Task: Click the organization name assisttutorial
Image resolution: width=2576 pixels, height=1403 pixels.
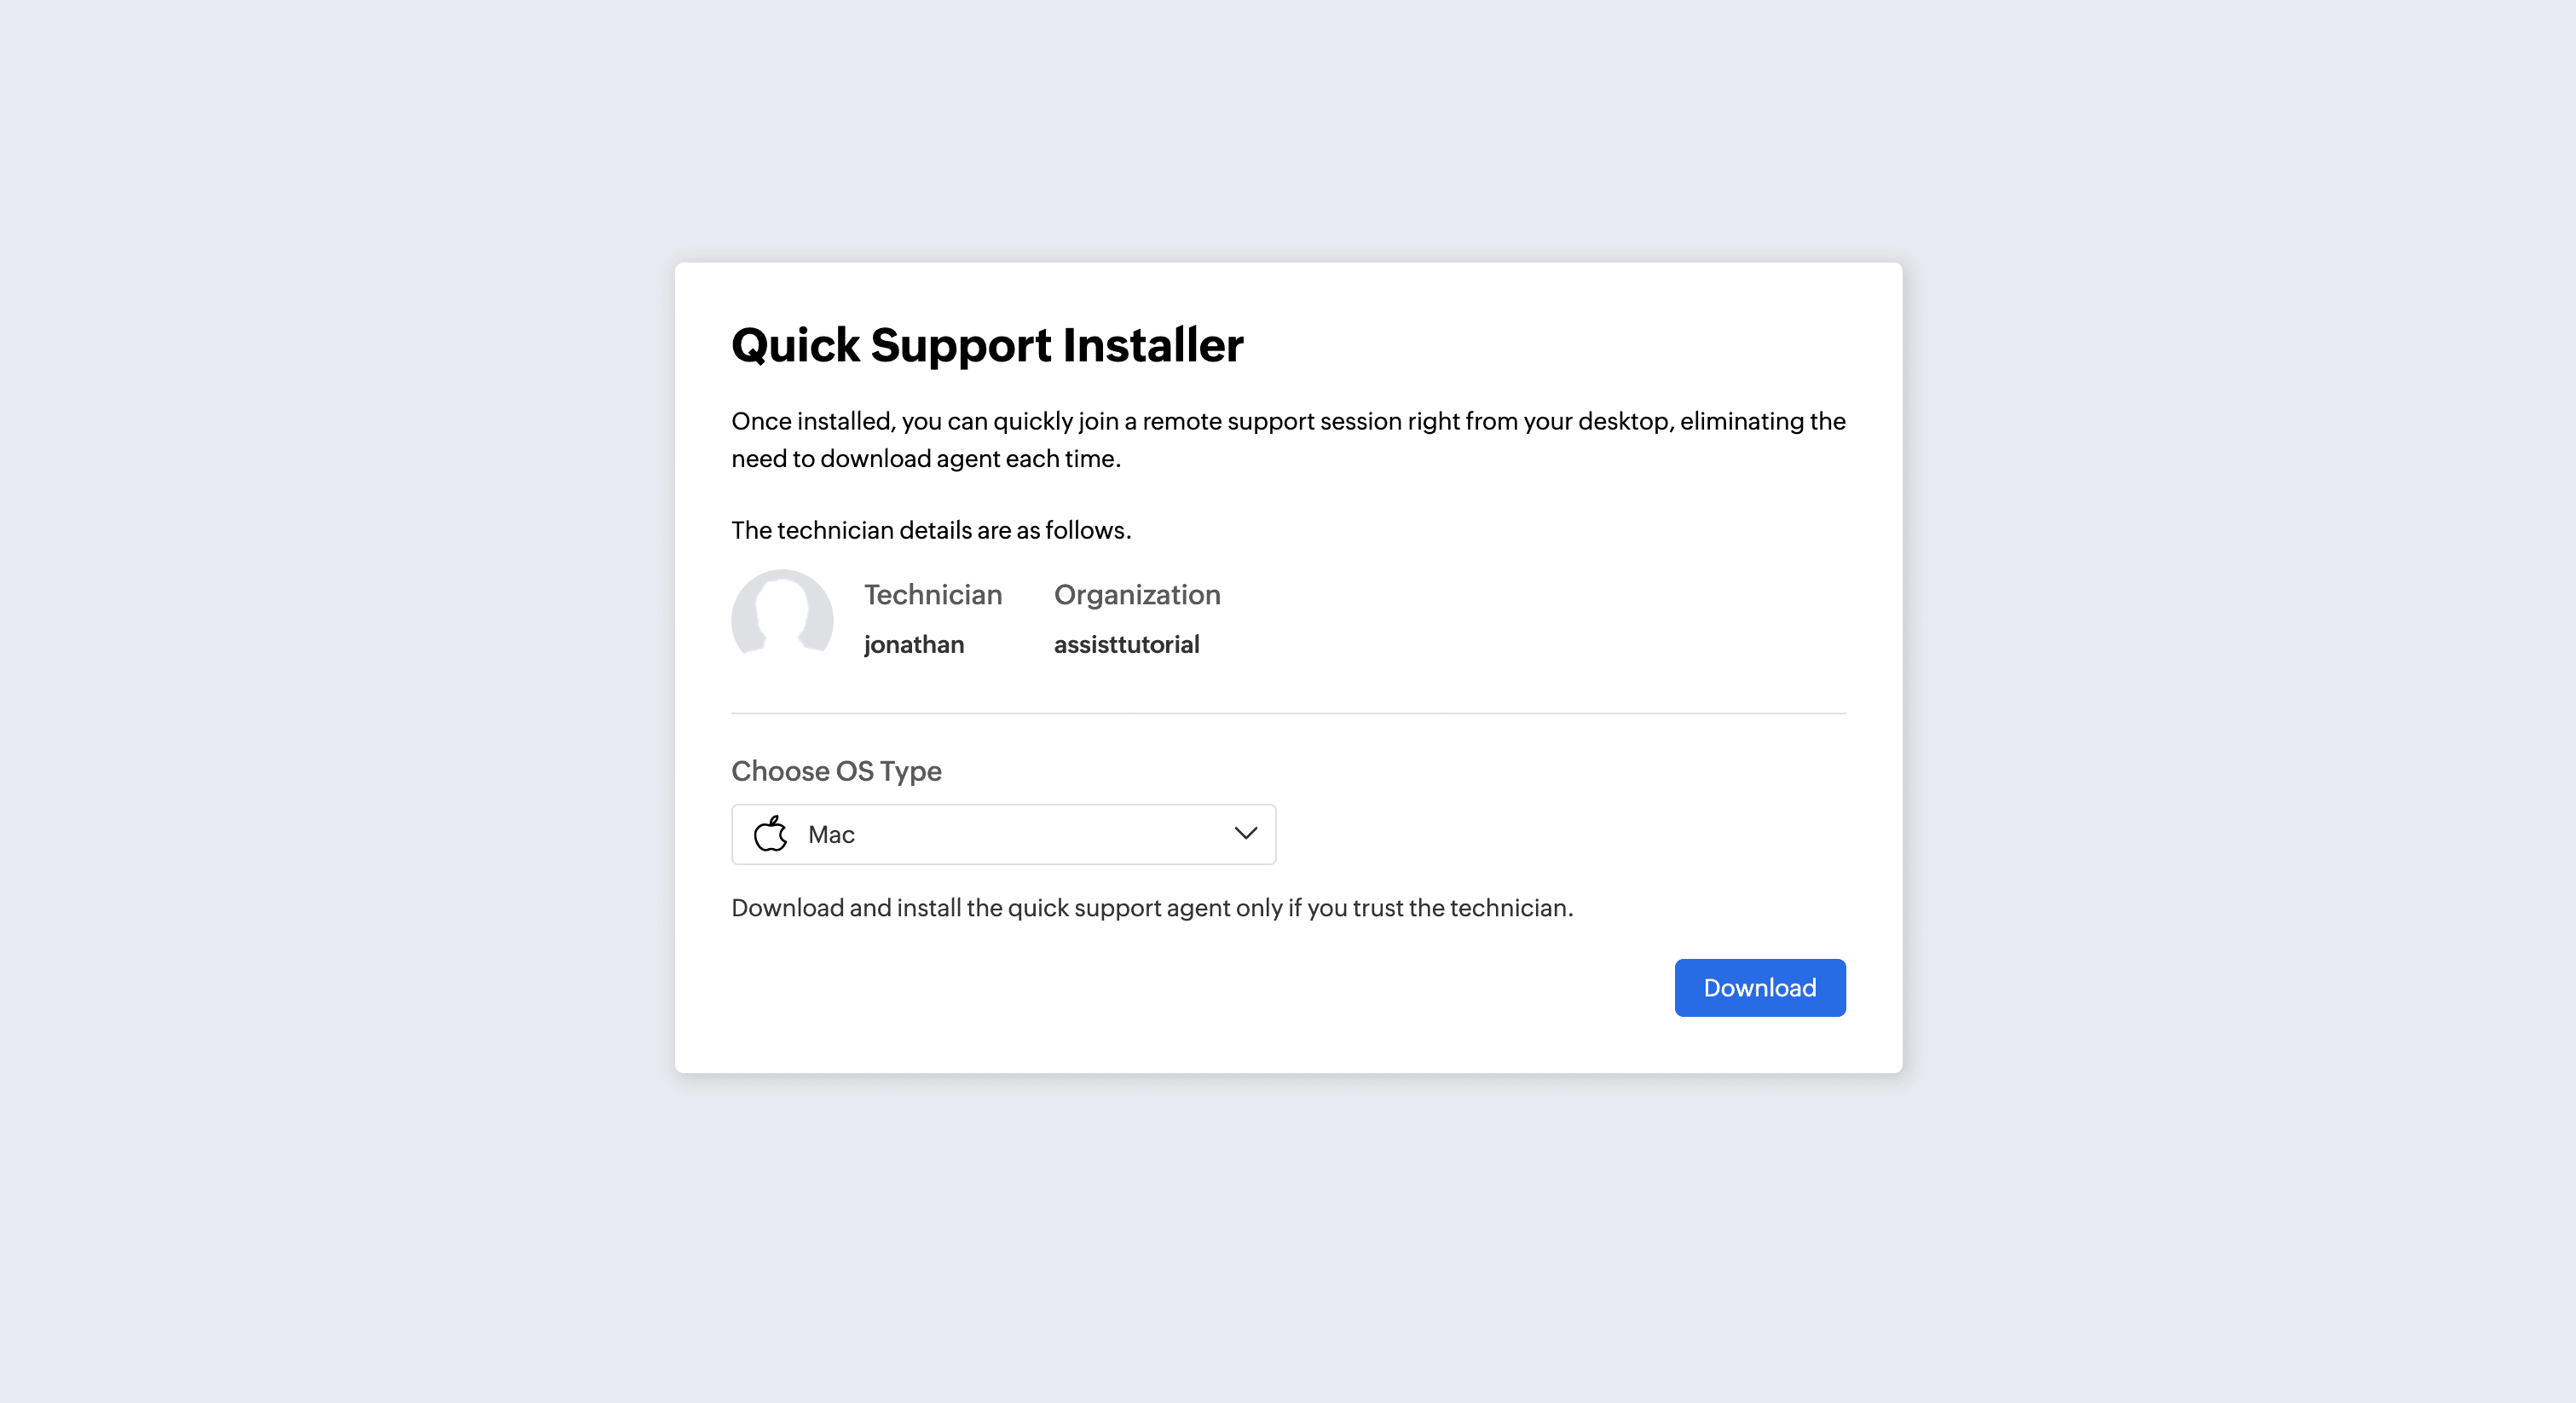Action: [x=1126, y=645]
